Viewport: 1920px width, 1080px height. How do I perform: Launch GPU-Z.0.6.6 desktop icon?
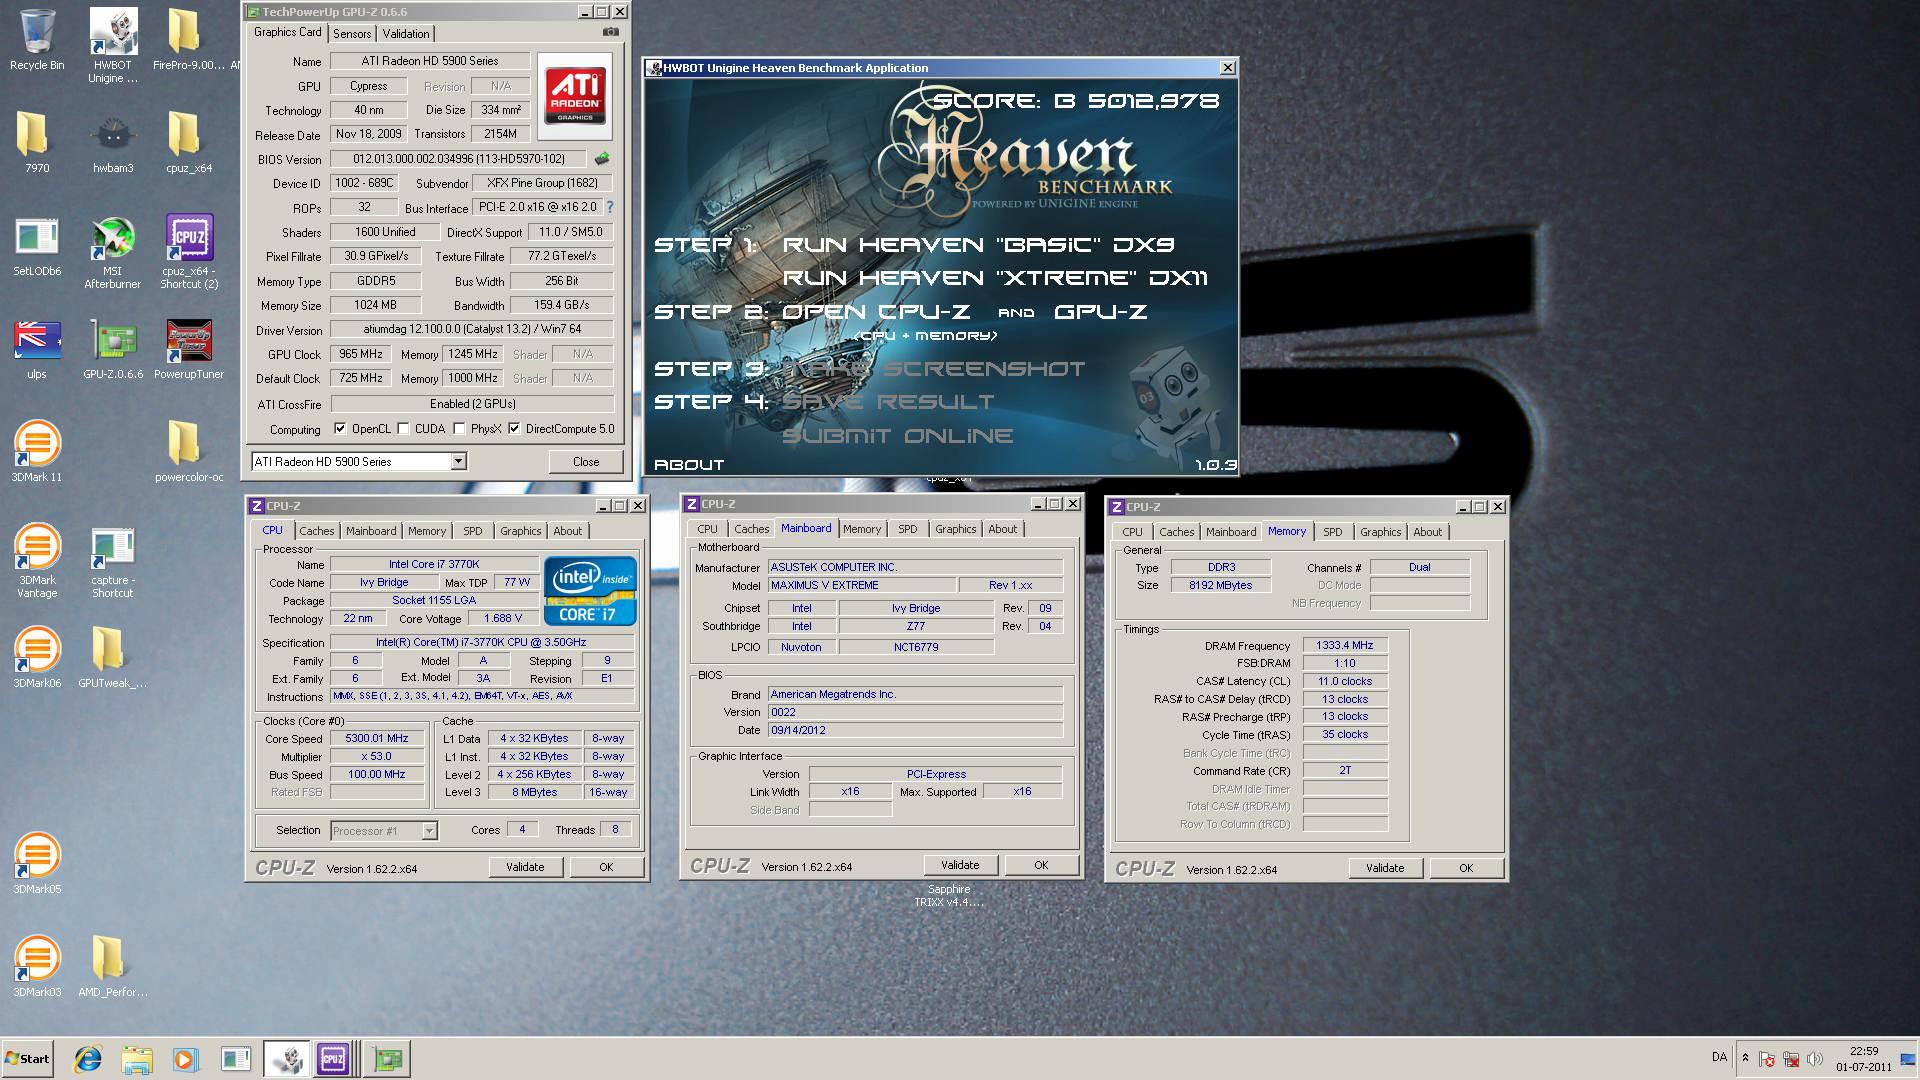(x=113, y=350)
